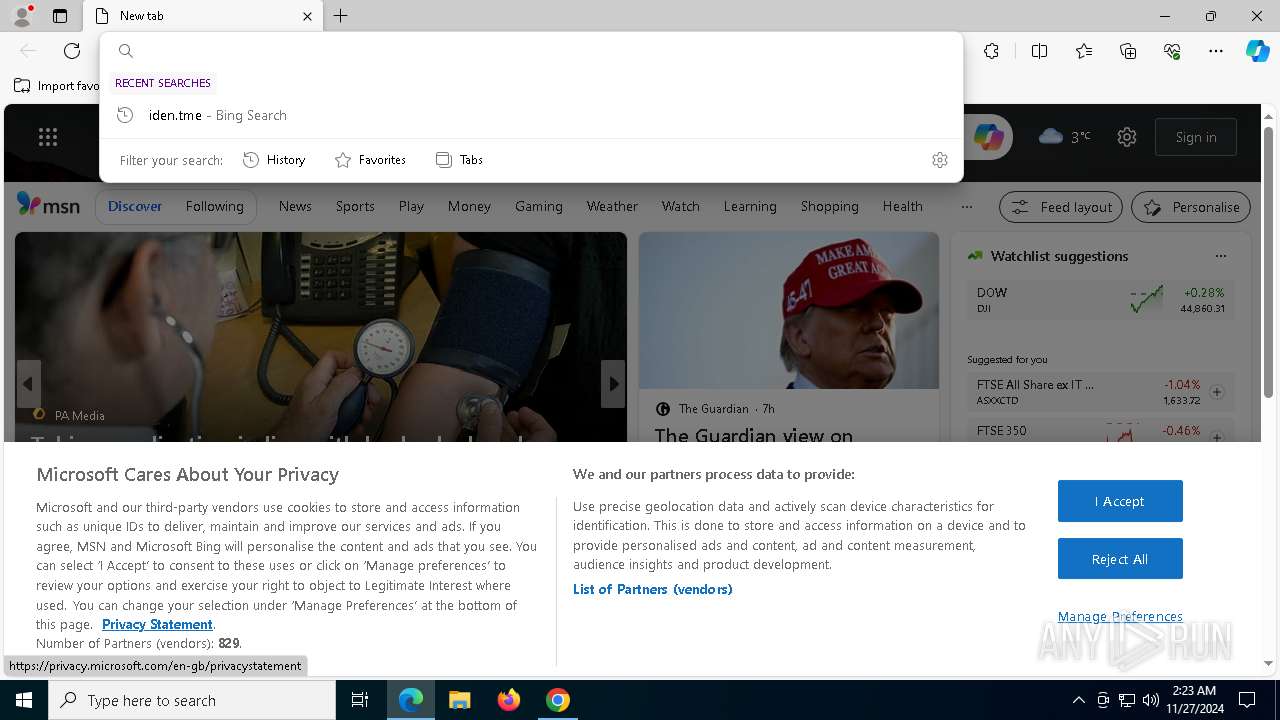Open Copilot sidebar icon
1280x720 pixels.
point(1257,51)
